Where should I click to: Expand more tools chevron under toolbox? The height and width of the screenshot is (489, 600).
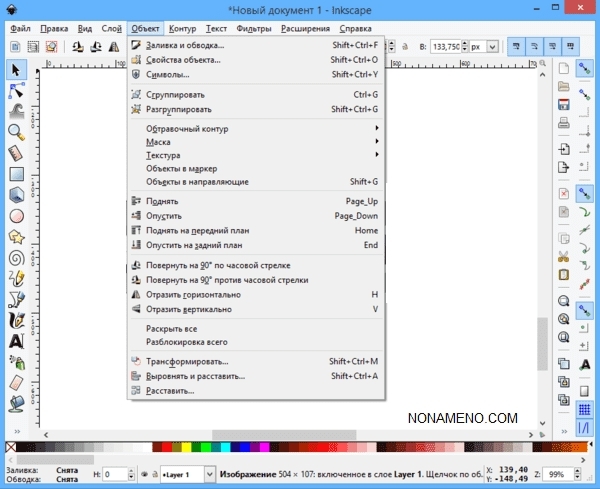(17, 431)
